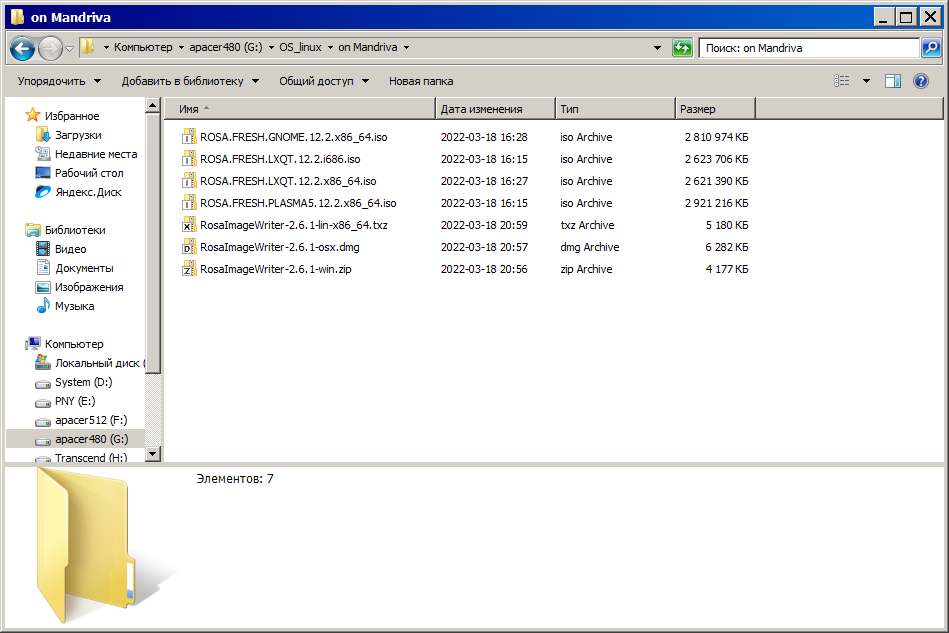Screen dimensions: 949x633
Task: Open the PNY (E:) drive
Action: click(75, 401)
